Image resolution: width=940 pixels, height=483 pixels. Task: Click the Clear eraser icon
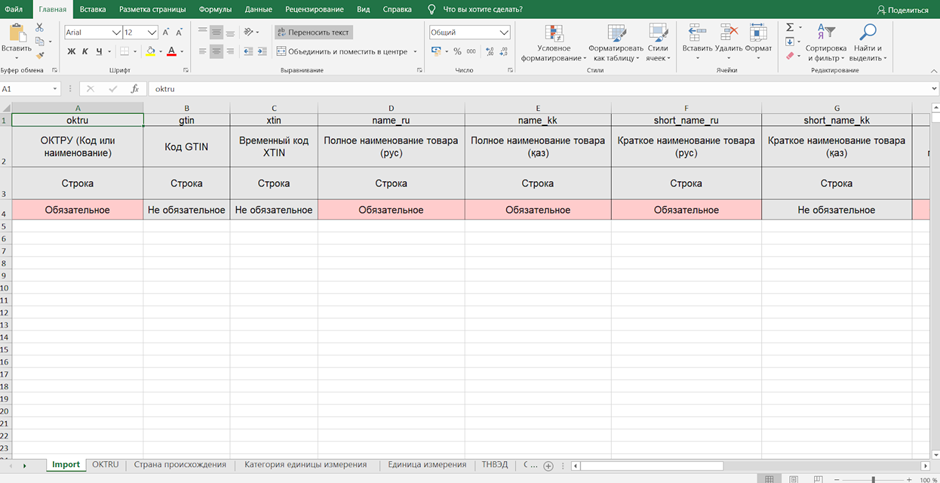click(790, 56)
